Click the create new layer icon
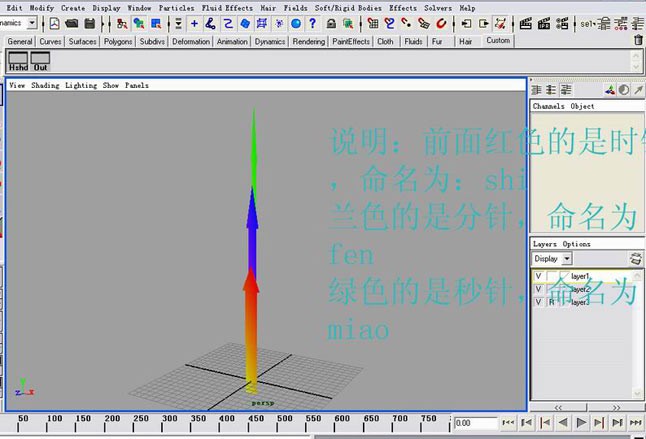 636,259
